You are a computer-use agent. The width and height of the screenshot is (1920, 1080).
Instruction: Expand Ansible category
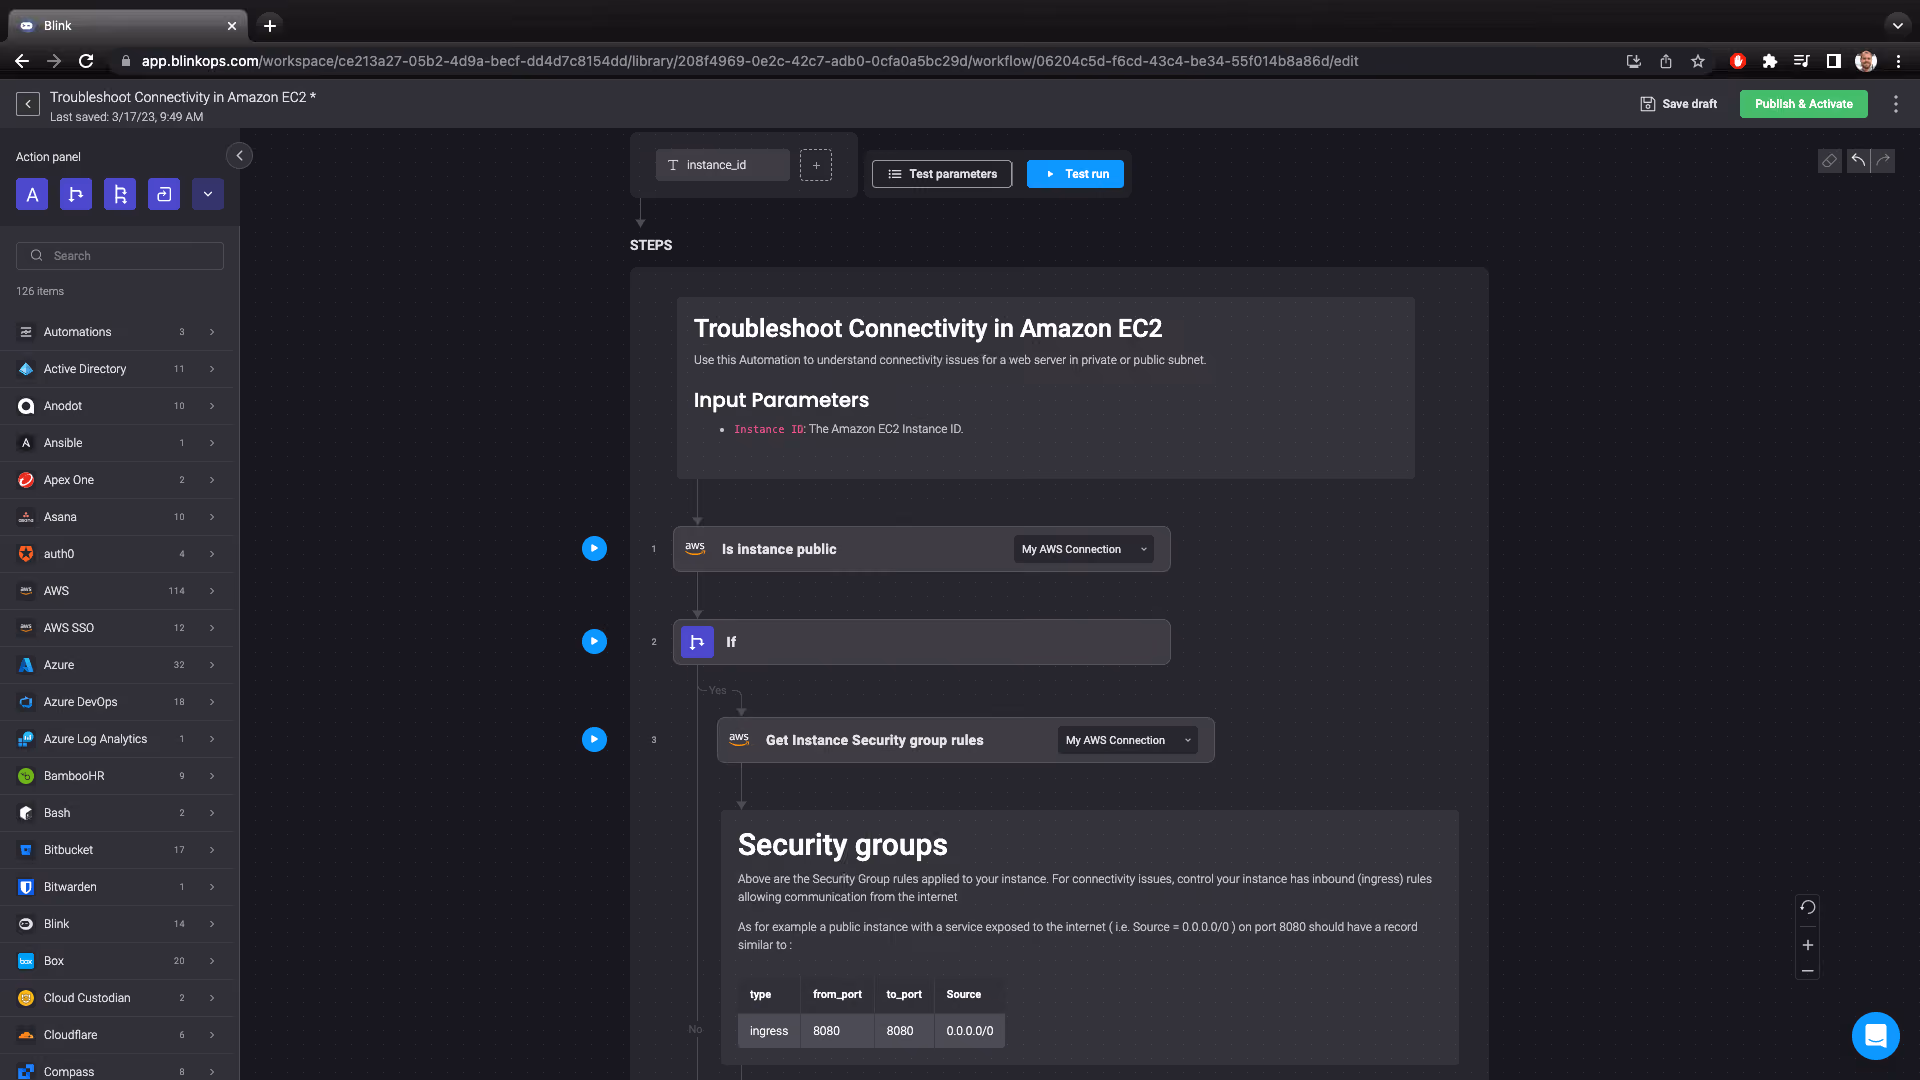pyautogui.click(x=116, y=443)
